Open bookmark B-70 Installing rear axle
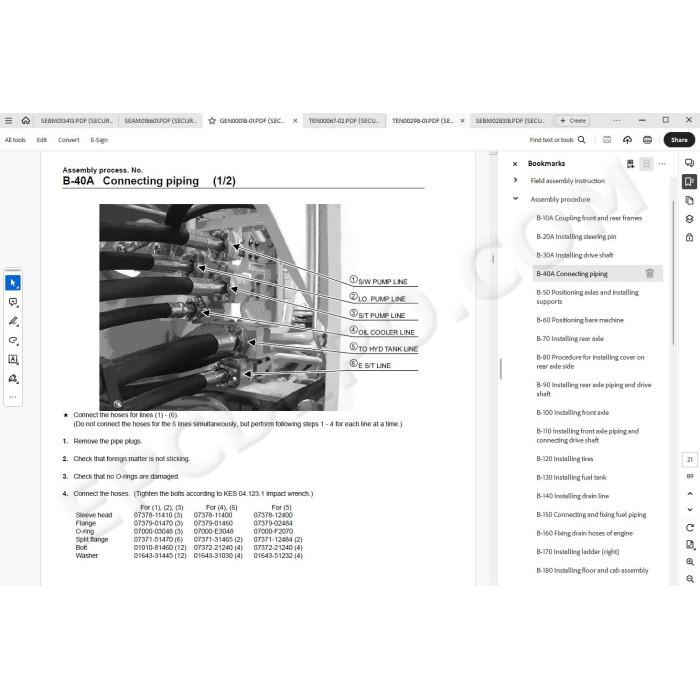 pos(570,338)
